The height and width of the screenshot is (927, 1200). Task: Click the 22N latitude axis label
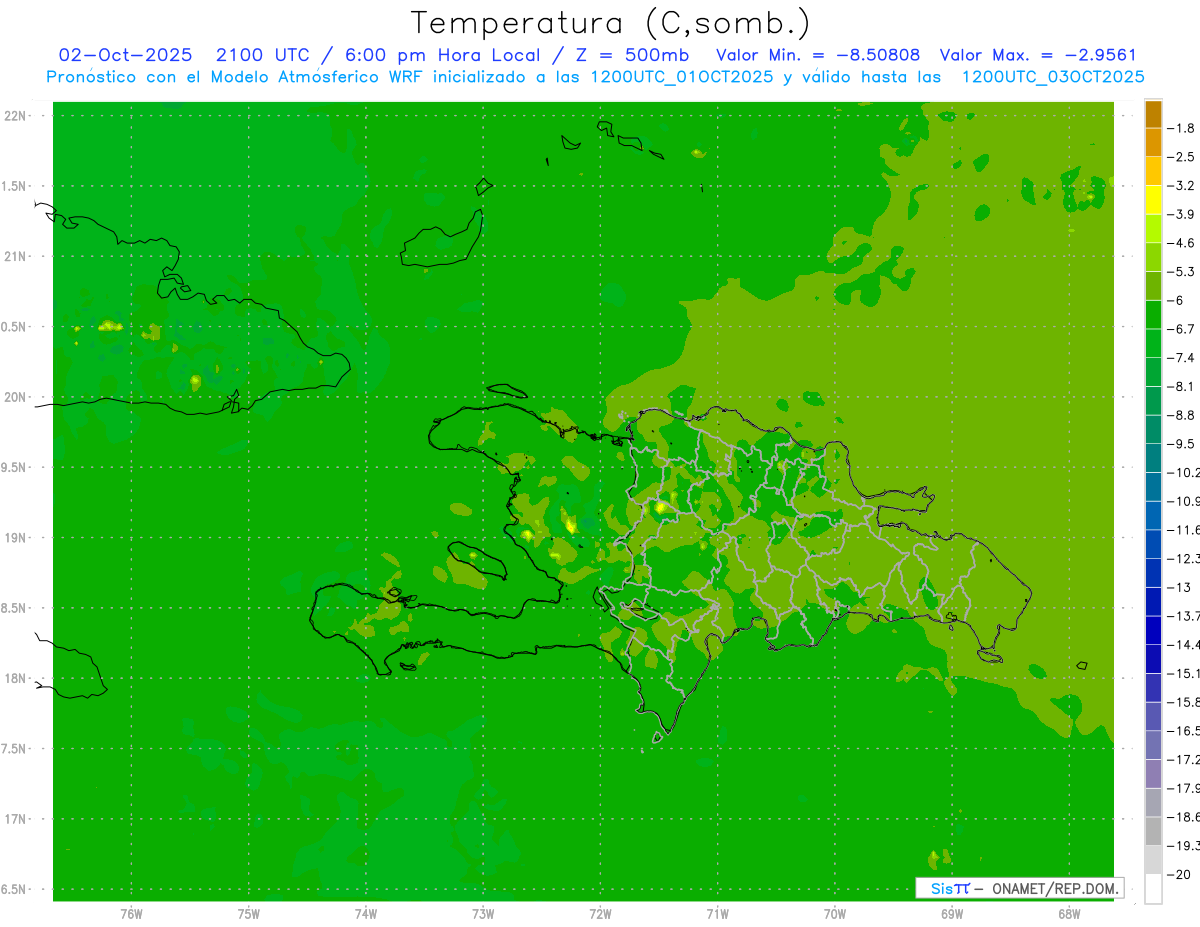17,116
